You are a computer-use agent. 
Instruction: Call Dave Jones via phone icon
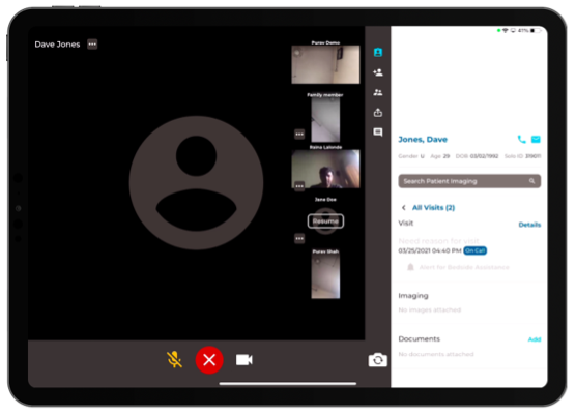[521, 140]
